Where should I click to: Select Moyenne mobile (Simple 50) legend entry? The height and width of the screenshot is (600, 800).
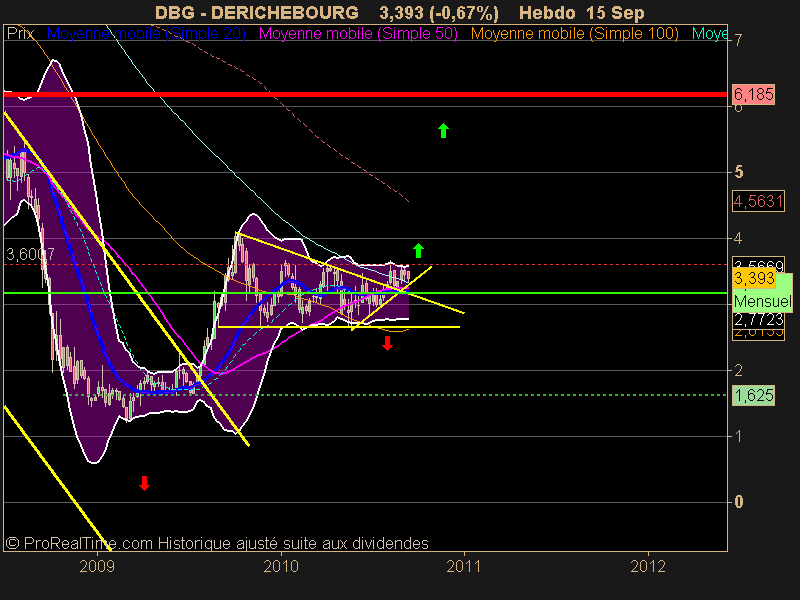click(x=359, y=34)
